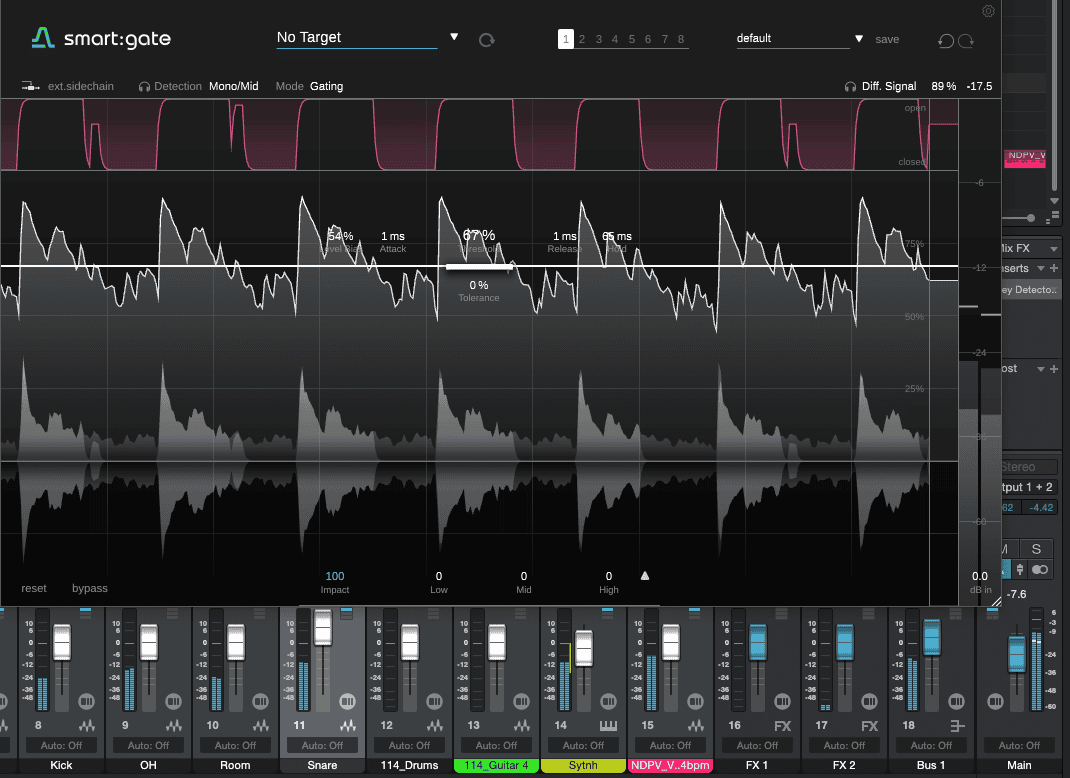Viewport: 1070px width, 778px height.
Task: Select state slot 7
Action: (x=665, y=39)
